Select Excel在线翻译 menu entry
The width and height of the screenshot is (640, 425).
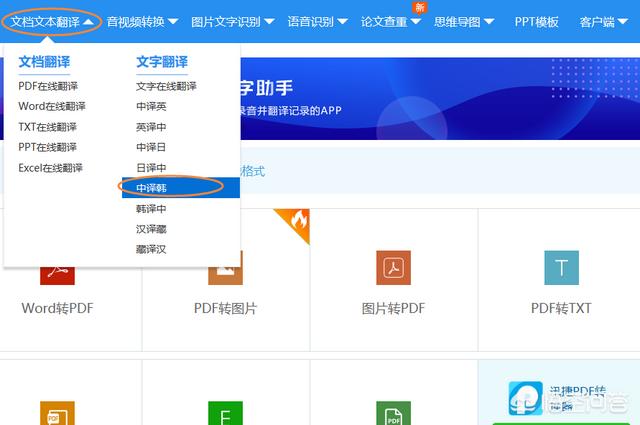click(x=50, y=168)
